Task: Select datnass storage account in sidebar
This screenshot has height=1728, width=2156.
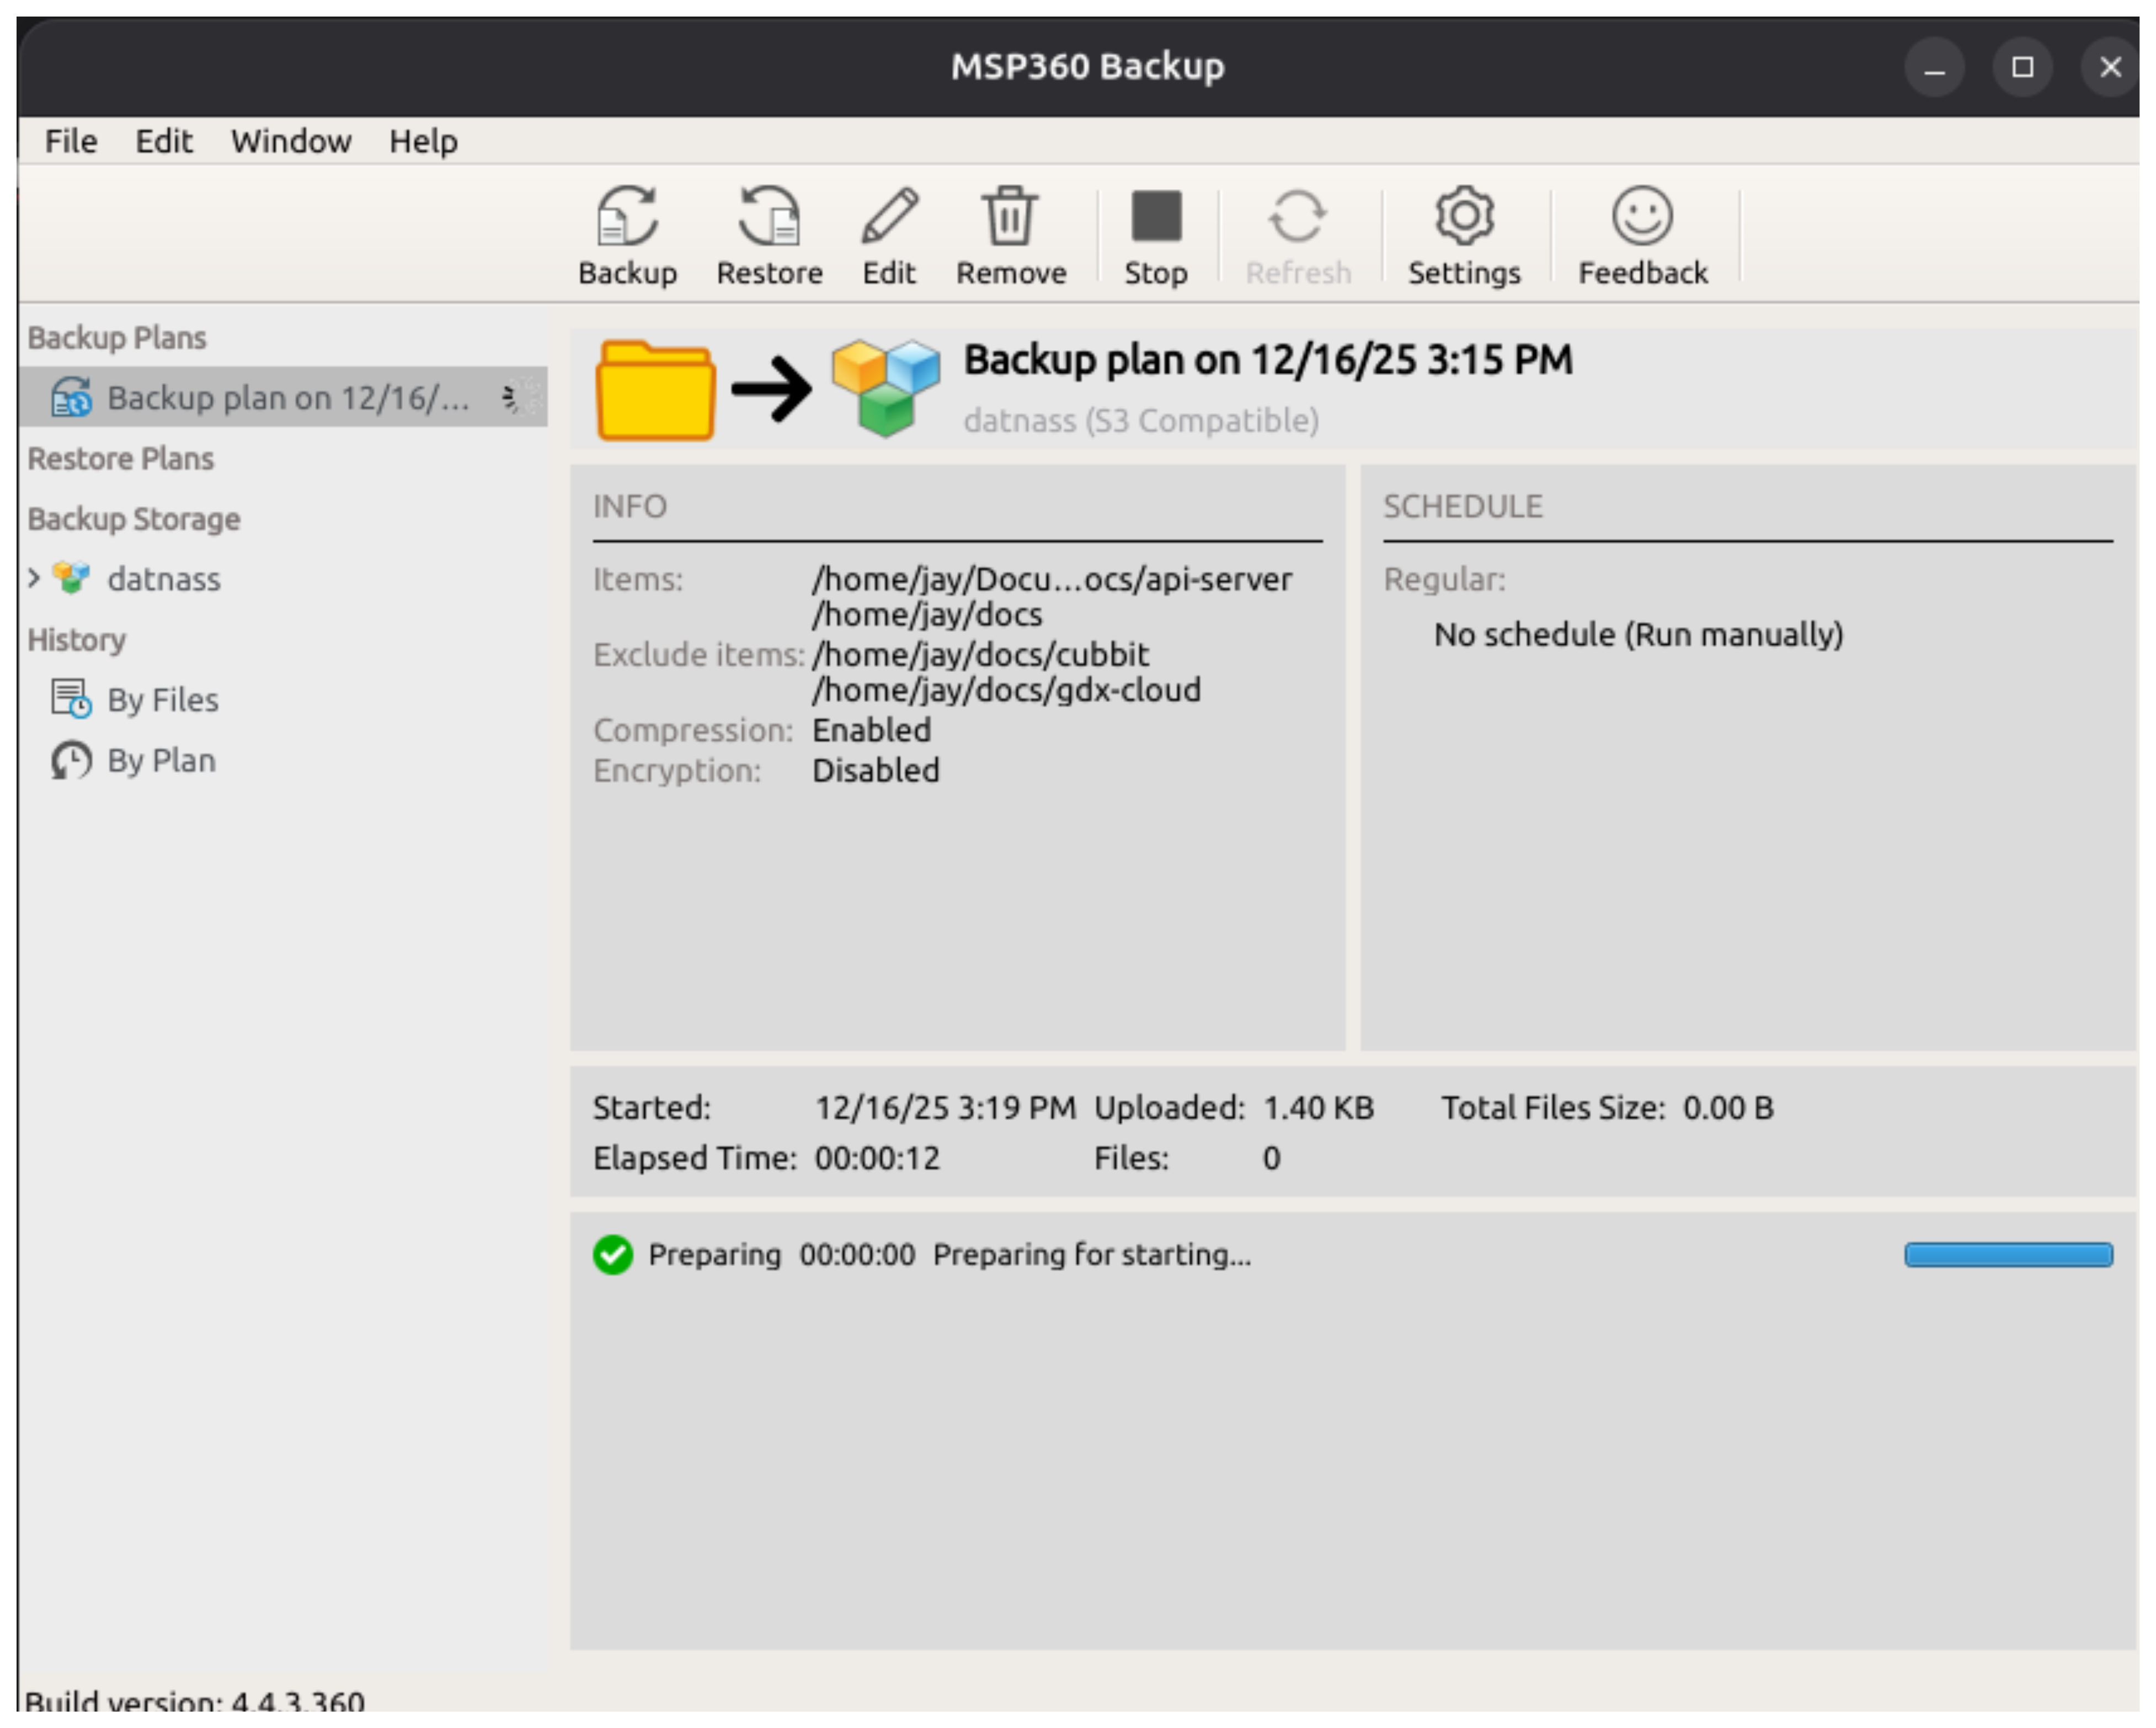Action: (x=163, y=579)
